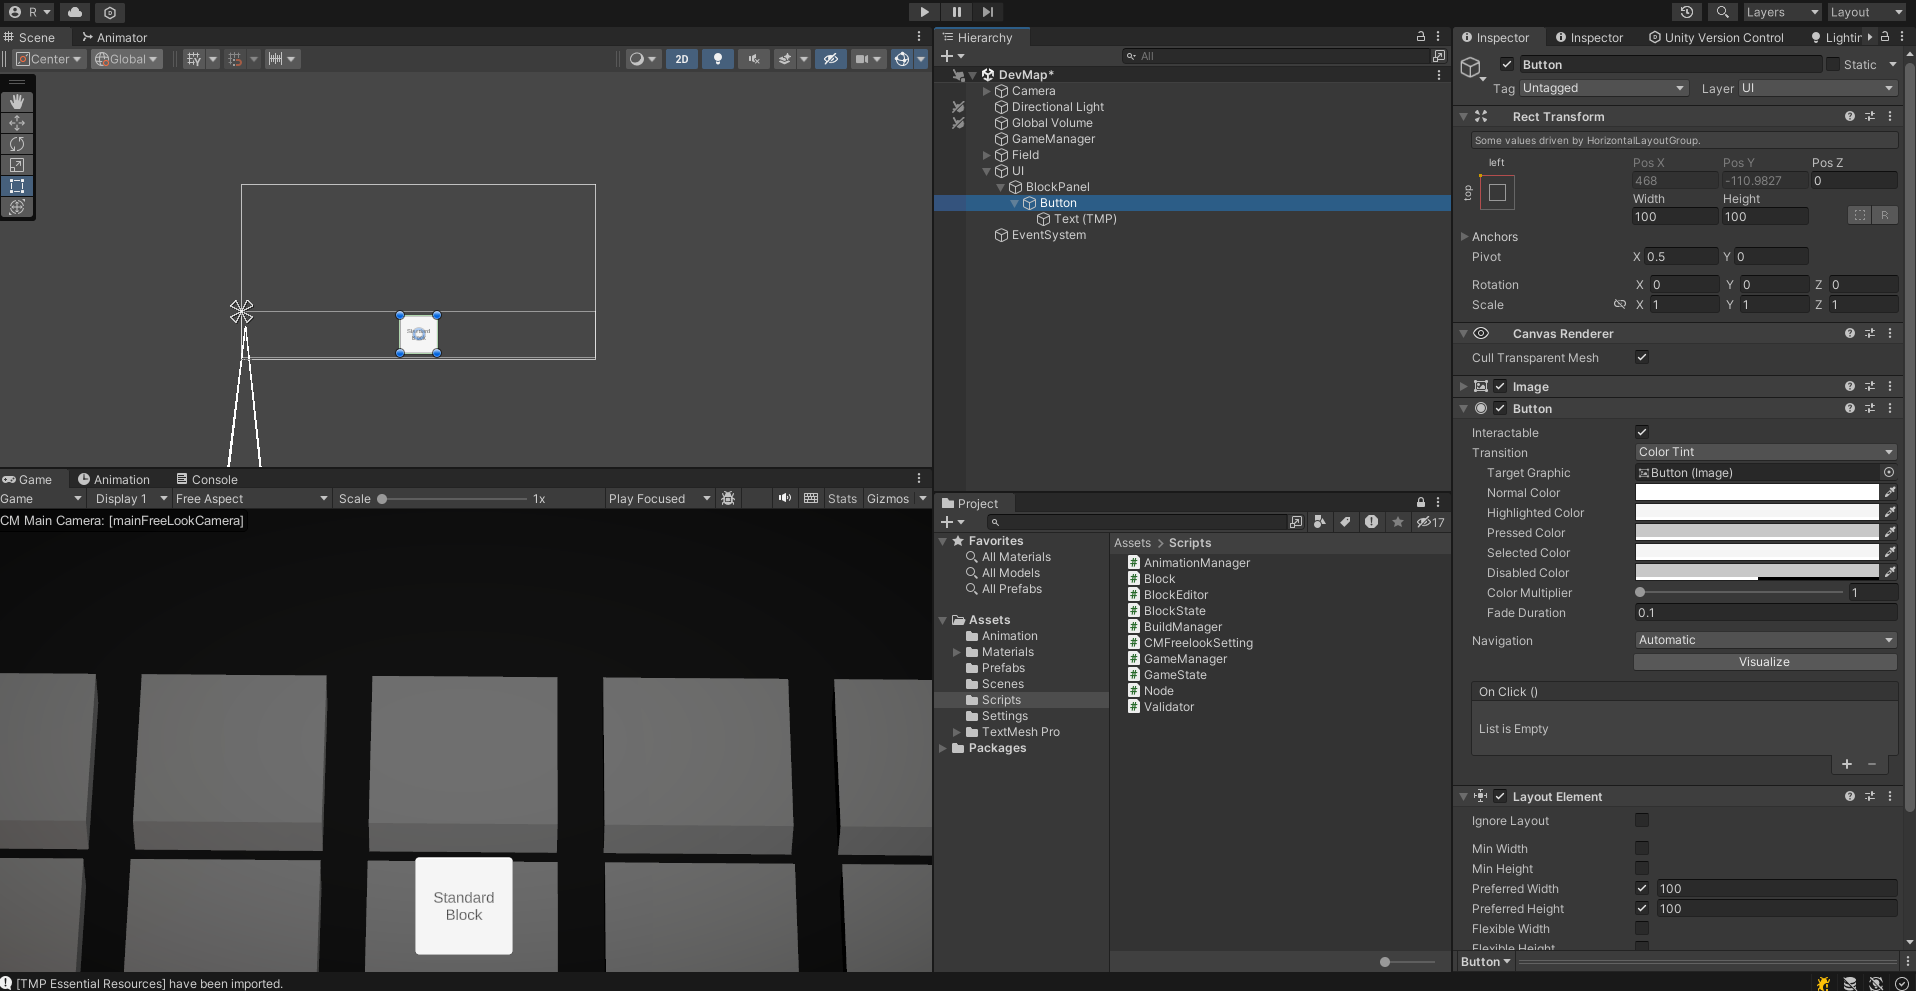Toggle Button GameObject active checkbox
Viewport: 1916px width, 991px height.
1507,64
